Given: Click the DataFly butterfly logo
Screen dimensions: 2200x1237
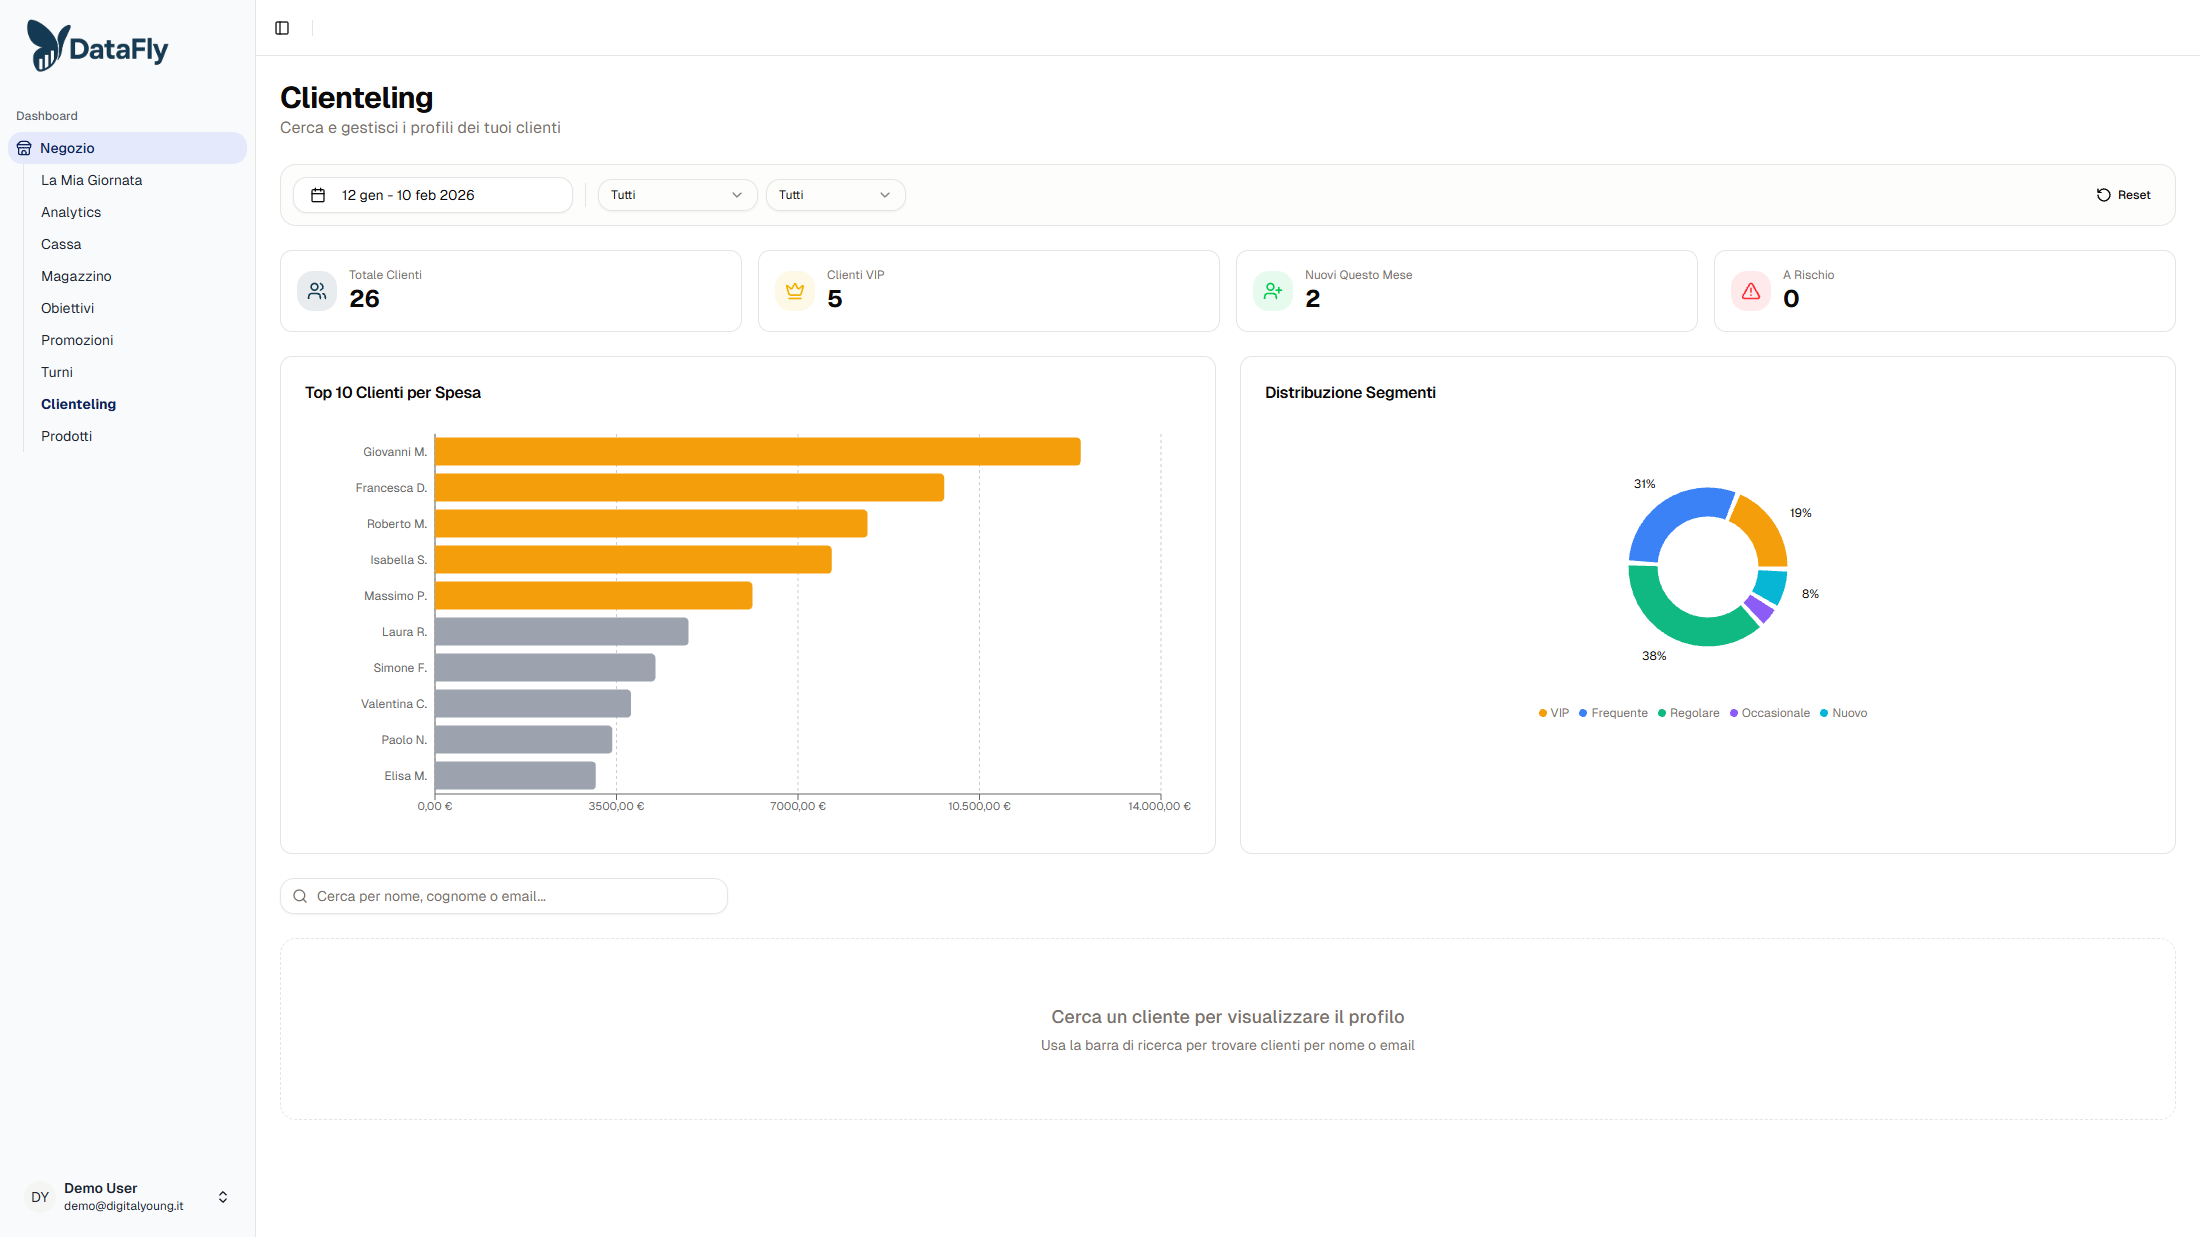Looking at the screenshot, I should coord(46,47).
